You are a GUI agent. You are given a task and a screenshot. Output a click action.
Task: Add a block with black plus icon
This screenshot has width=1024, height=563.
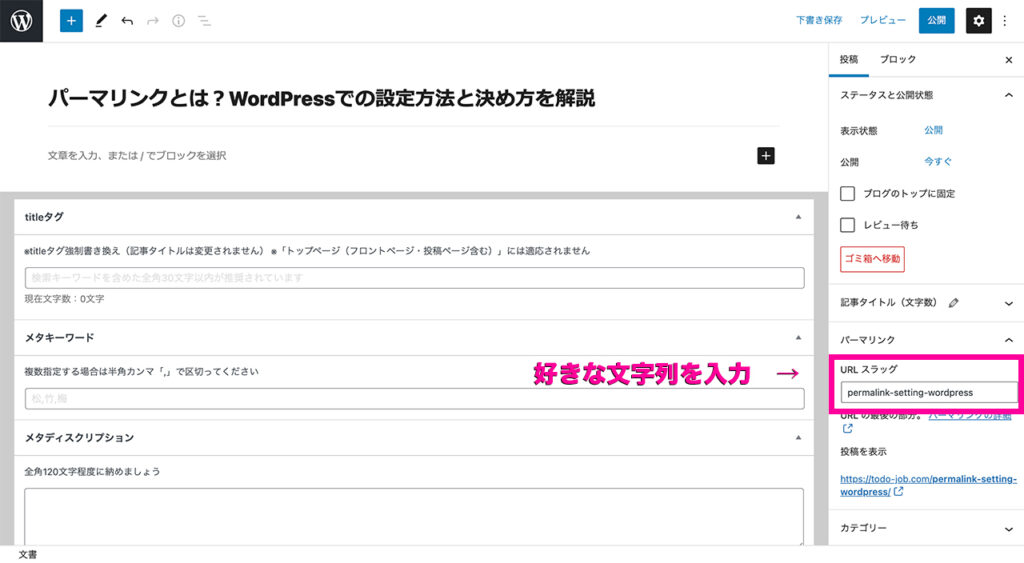(x=765, y=155)
